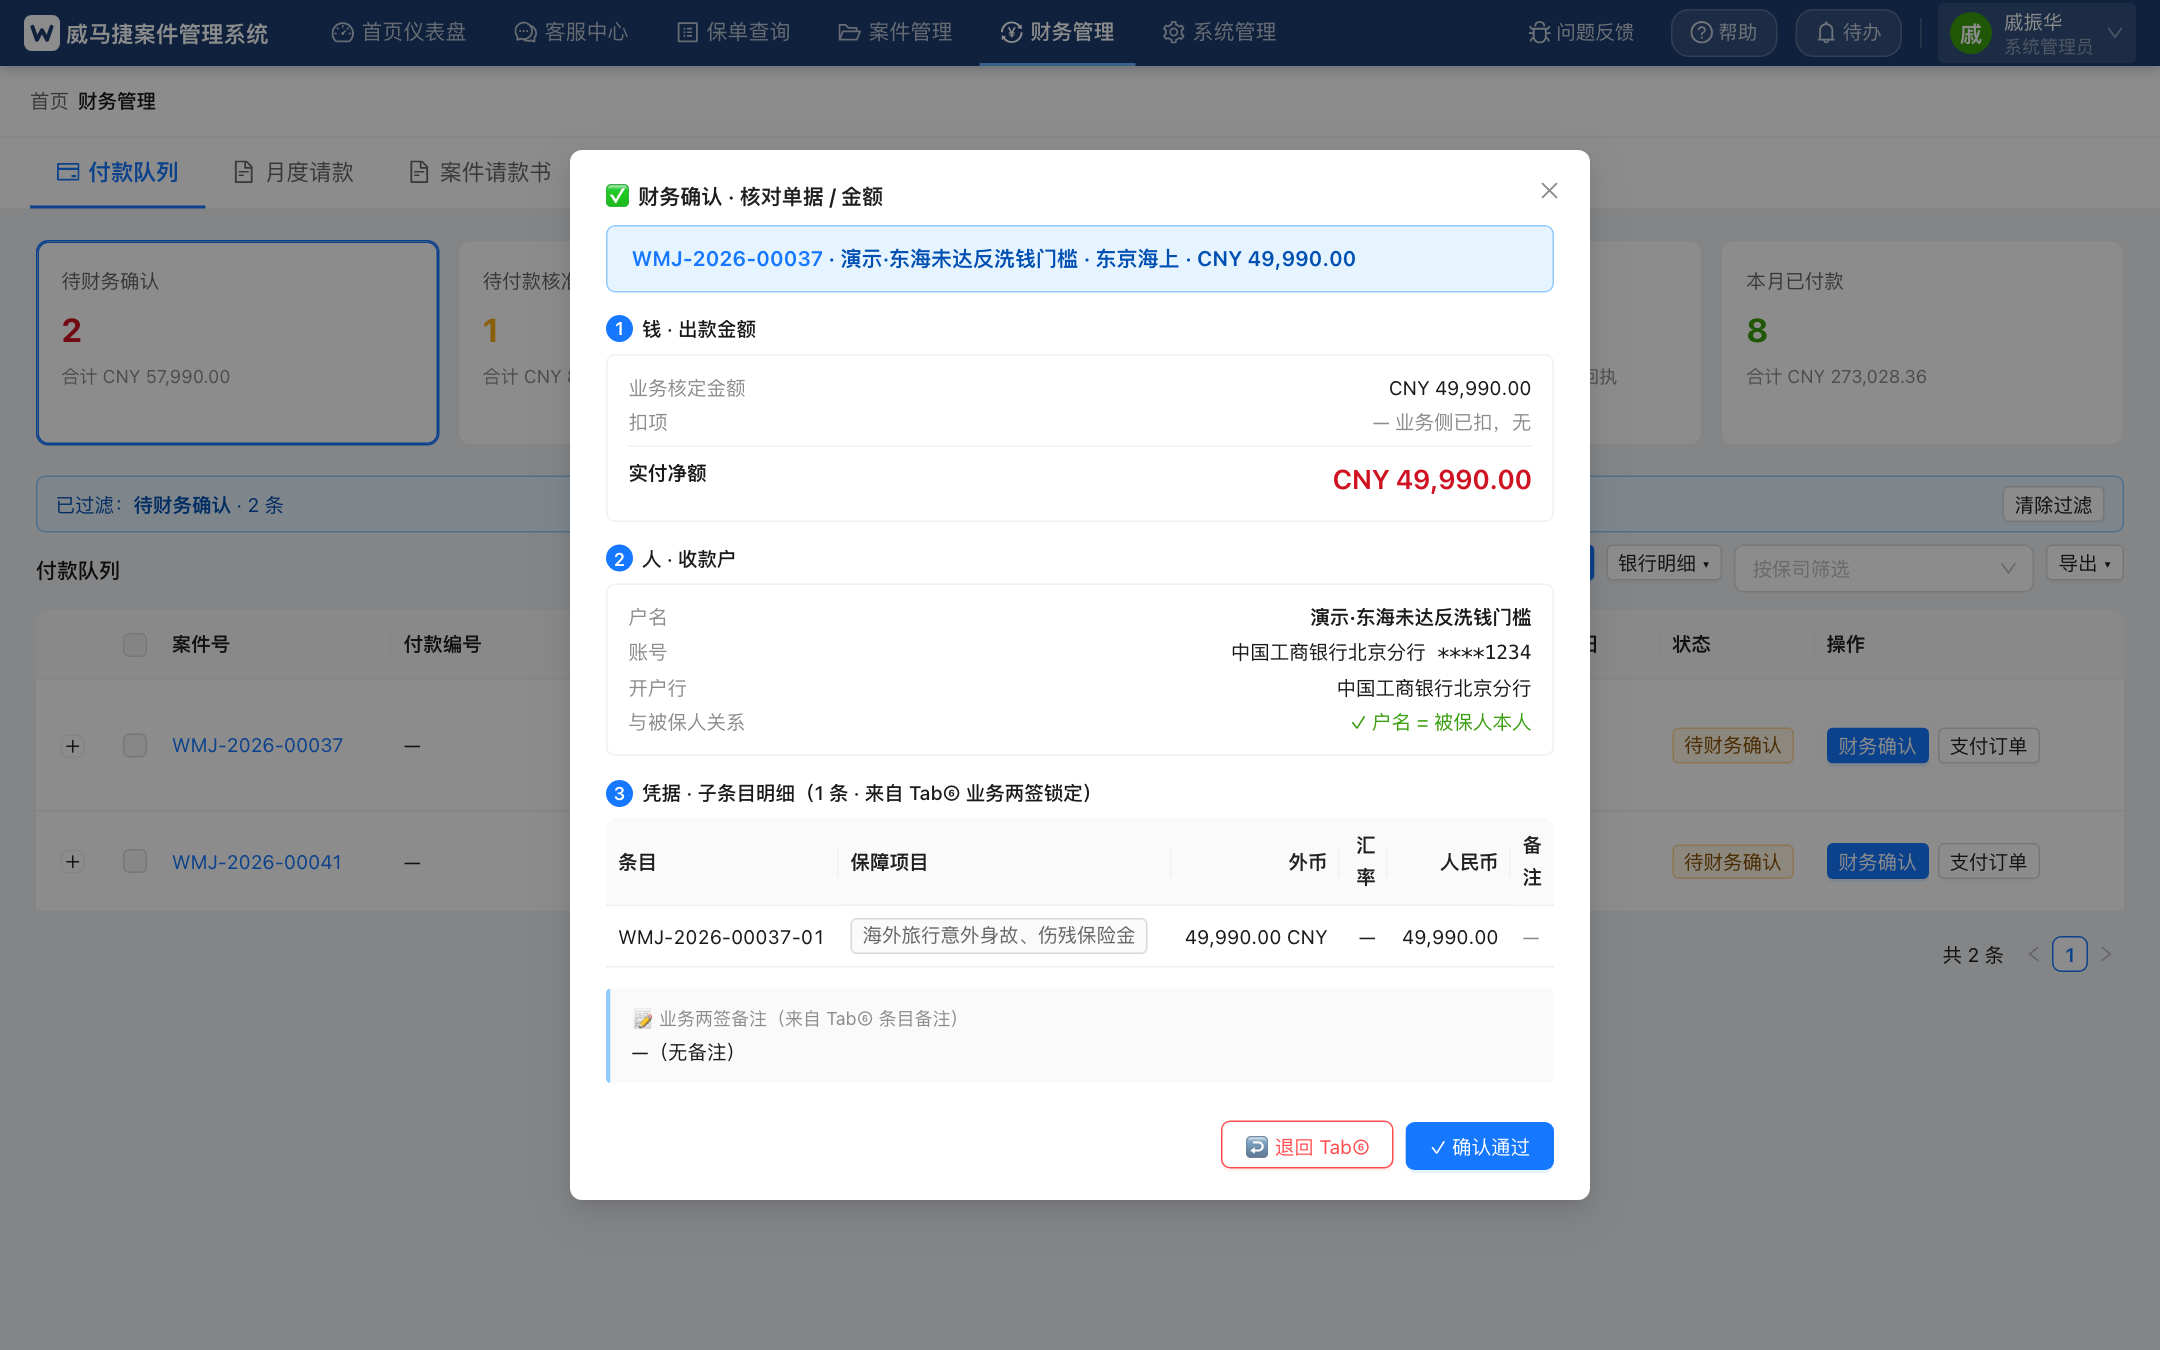Viewport: 2160px width, 1350px height.
Task: Expand the row for WMJ-2026-00037
Action: tap(72, 746)
